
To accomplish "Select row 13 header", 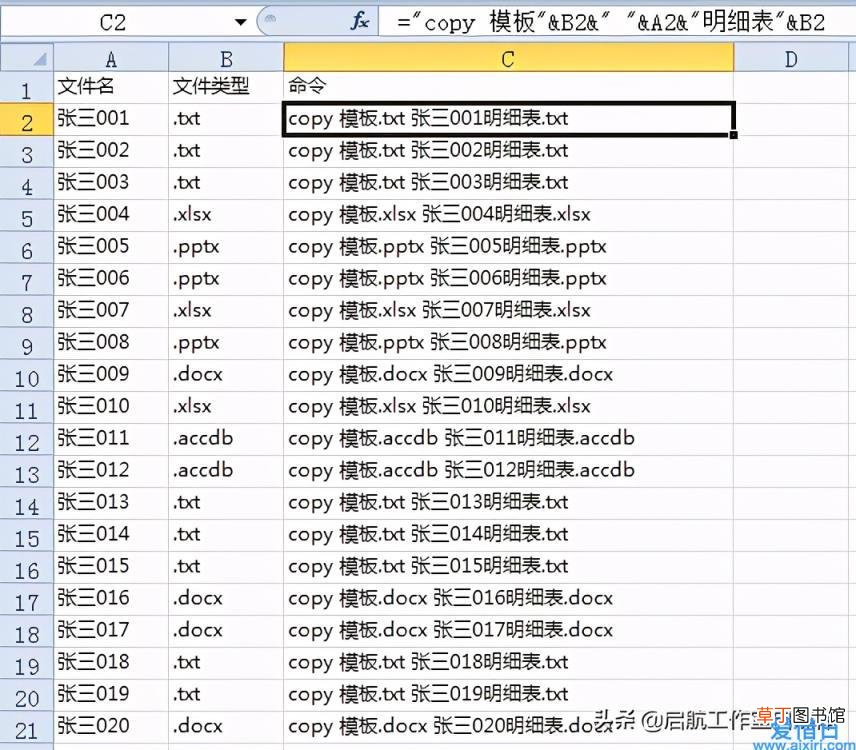I will [x=27, y=472].
